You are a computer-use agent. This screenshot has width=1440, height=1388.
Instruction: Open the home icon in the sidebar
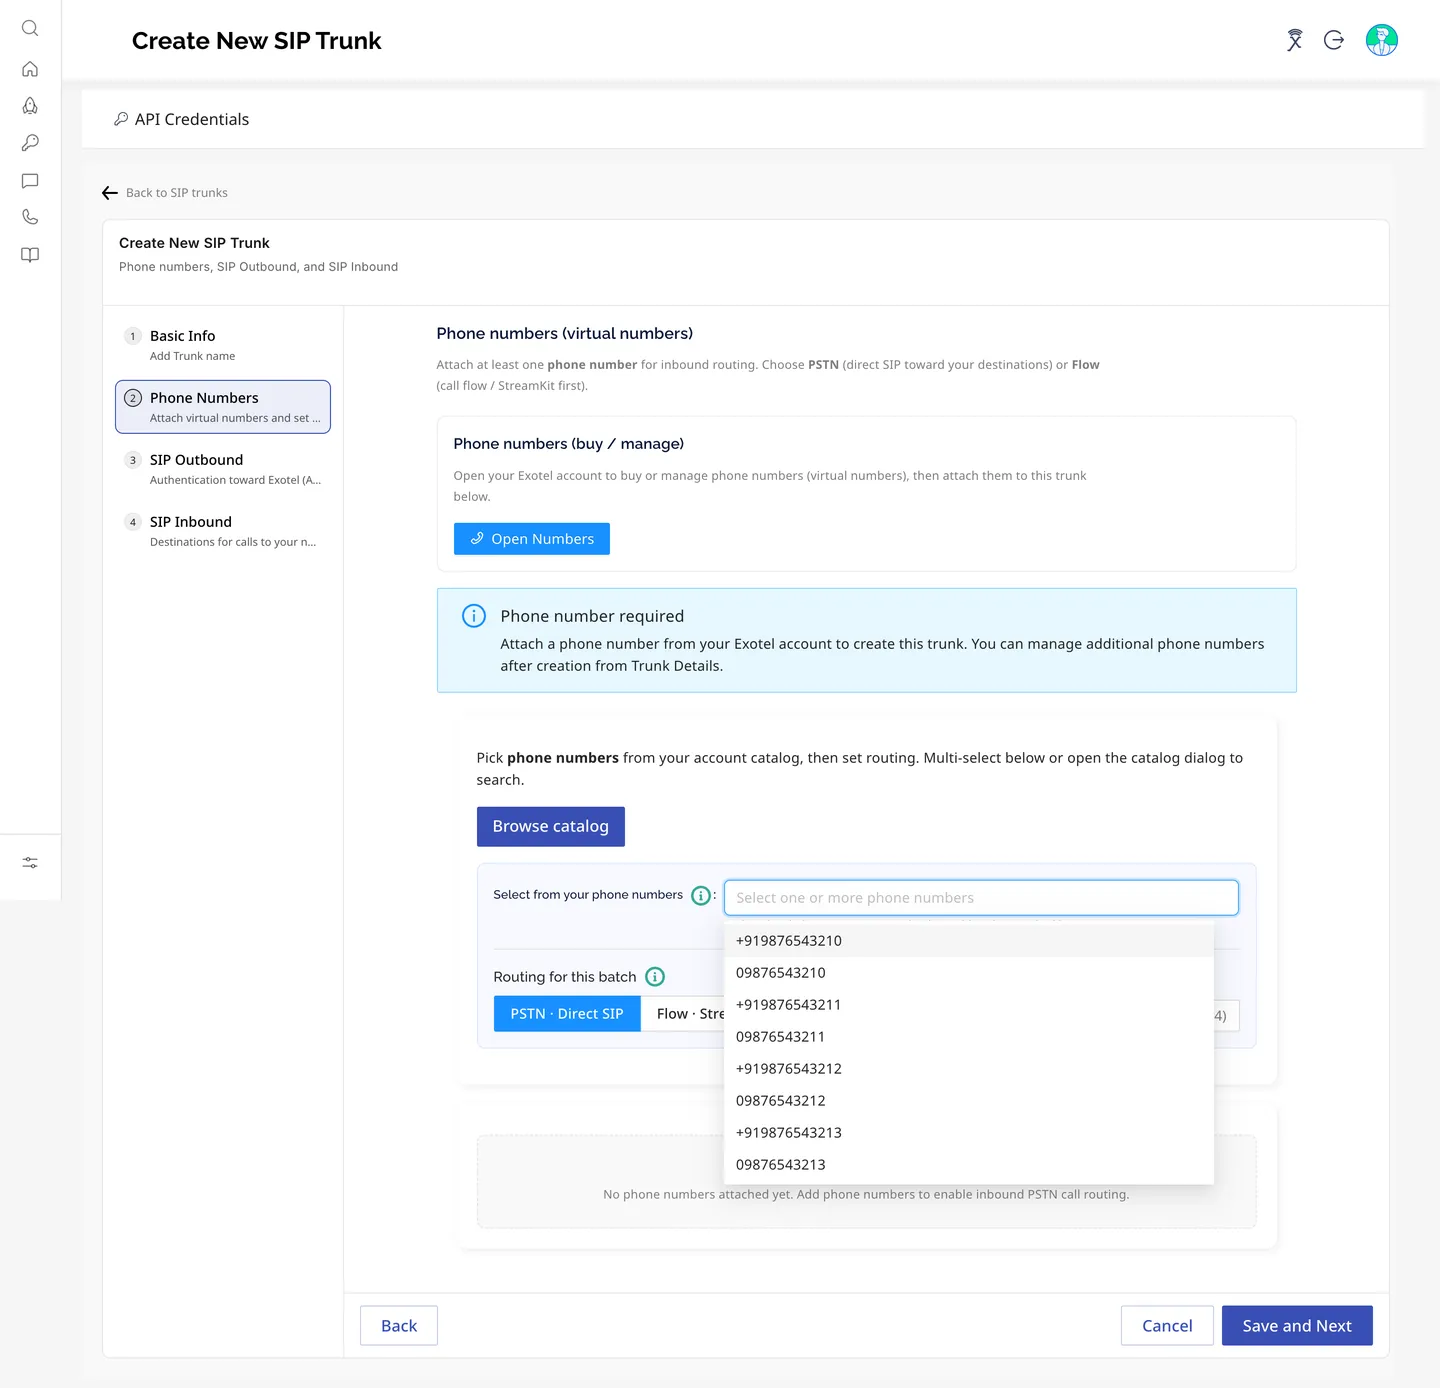tap(30, 69)
